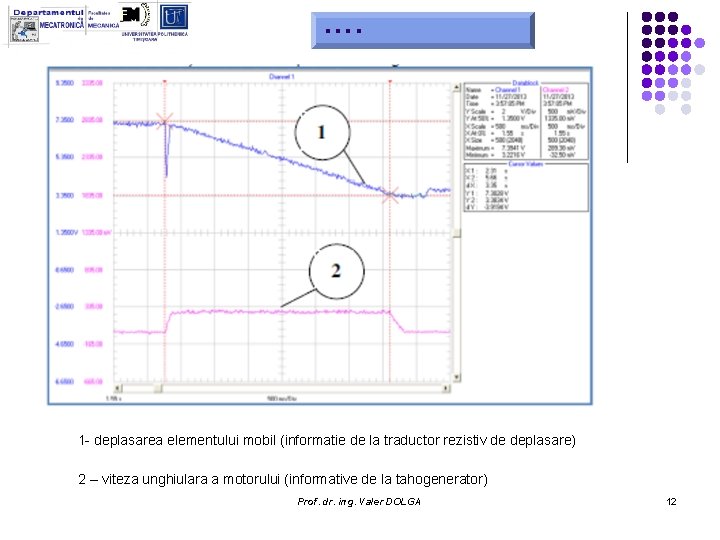The height and width of the screenshot is (540, 720).
Task: Click Channel 1 name in the Datablock
Action: [x=507, y=90]
